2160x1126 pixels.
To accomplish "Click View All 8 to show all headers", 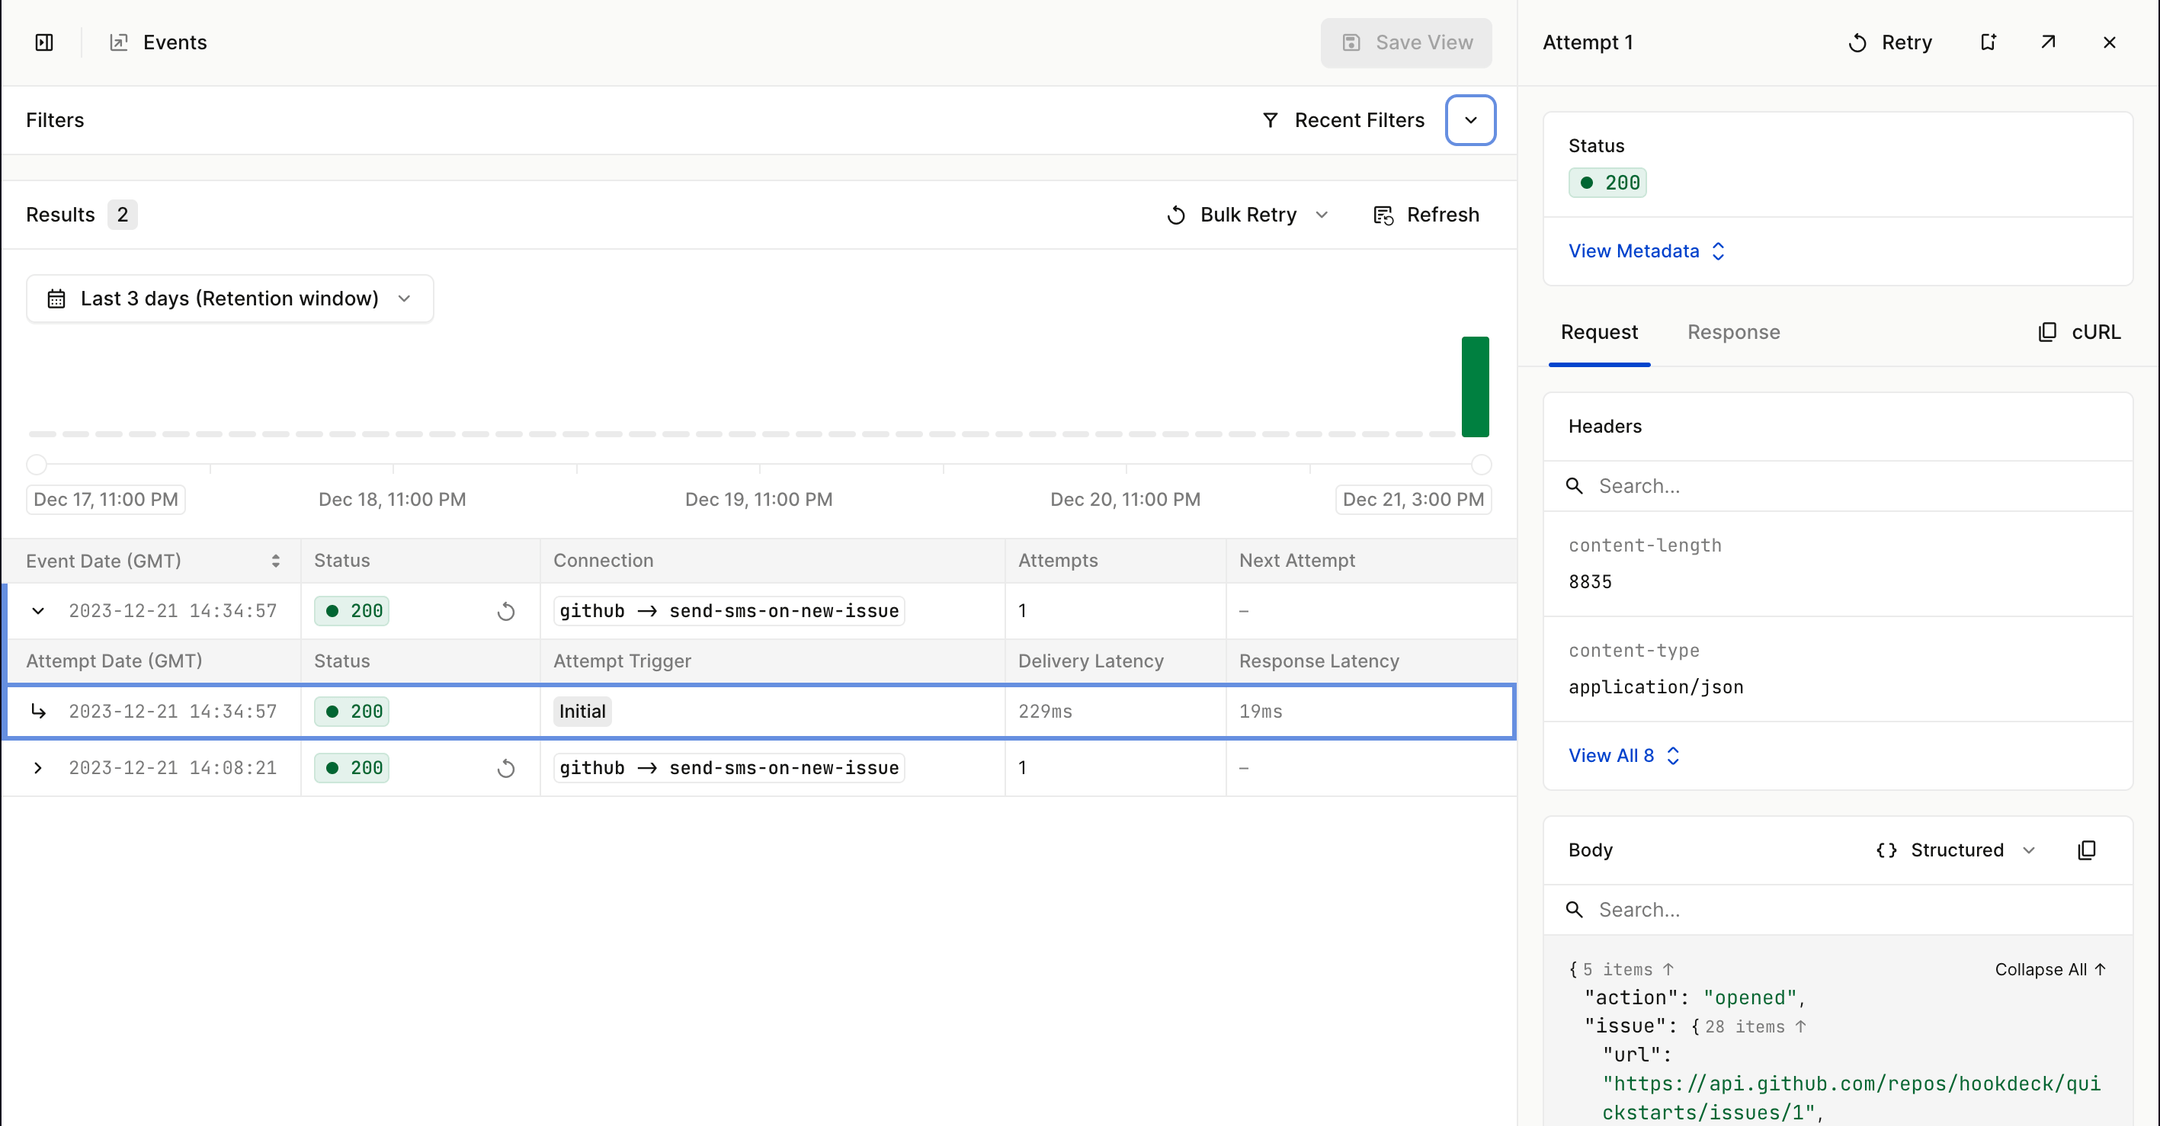I will point(1611,755).
